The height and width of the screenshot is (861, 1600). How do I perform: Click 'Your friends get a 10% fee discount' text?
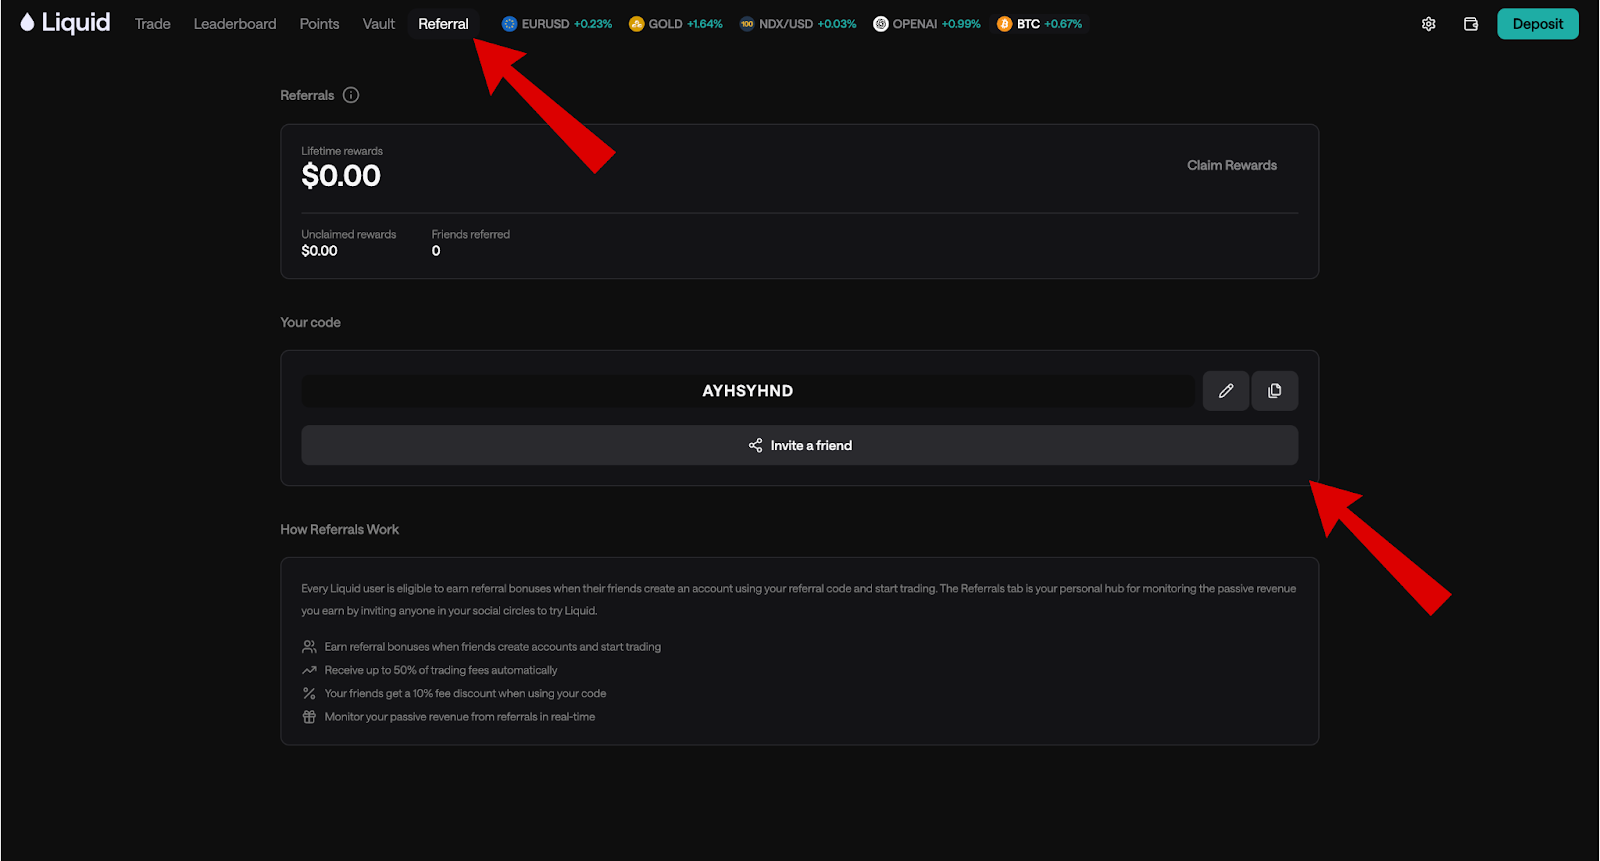465,693
